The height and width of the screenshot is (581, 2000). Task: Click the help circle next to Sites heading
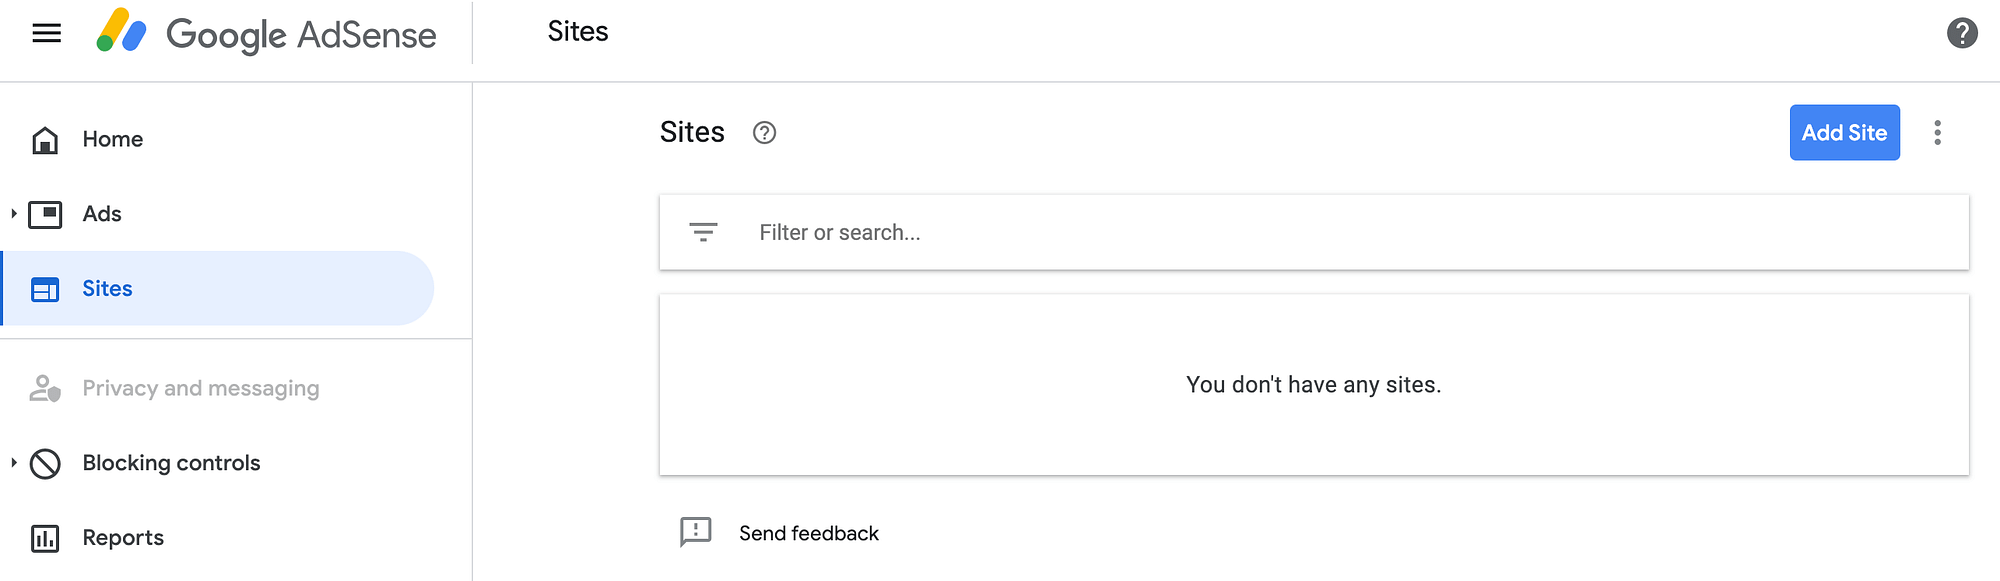(764, 132)
